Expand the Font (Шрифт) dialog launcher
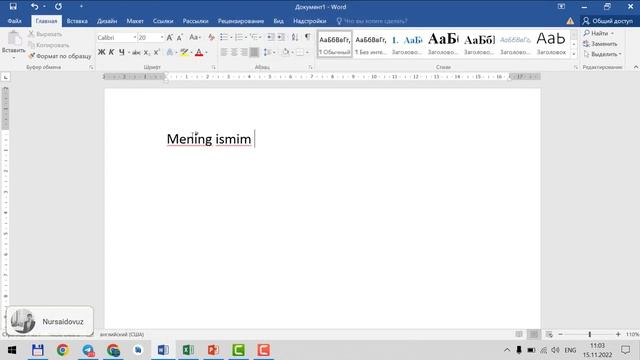The height and width of the screenshot is (360, 640). [213, 67]
